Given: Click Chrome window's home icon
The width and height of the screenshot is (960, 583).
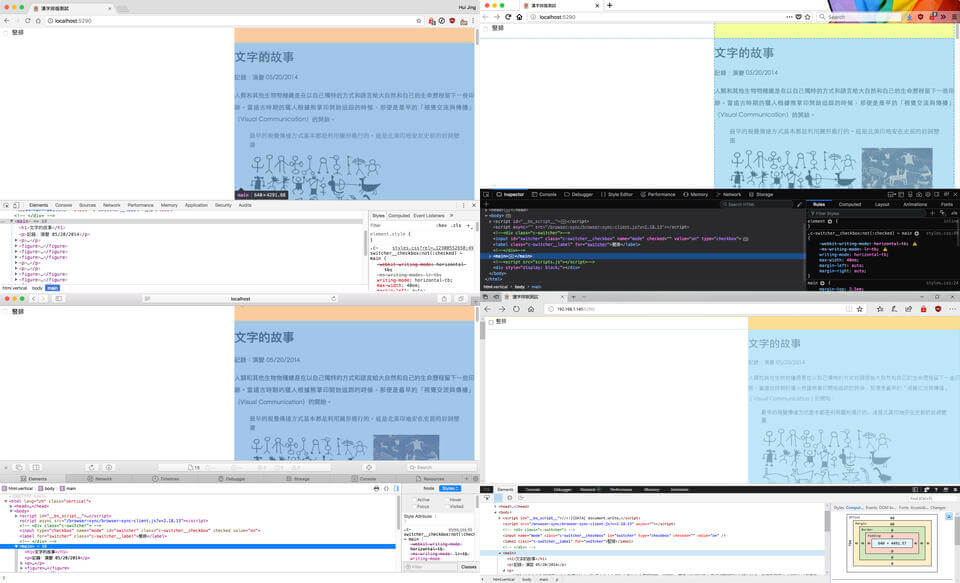Looking at the screenshot, I should 38,21.
